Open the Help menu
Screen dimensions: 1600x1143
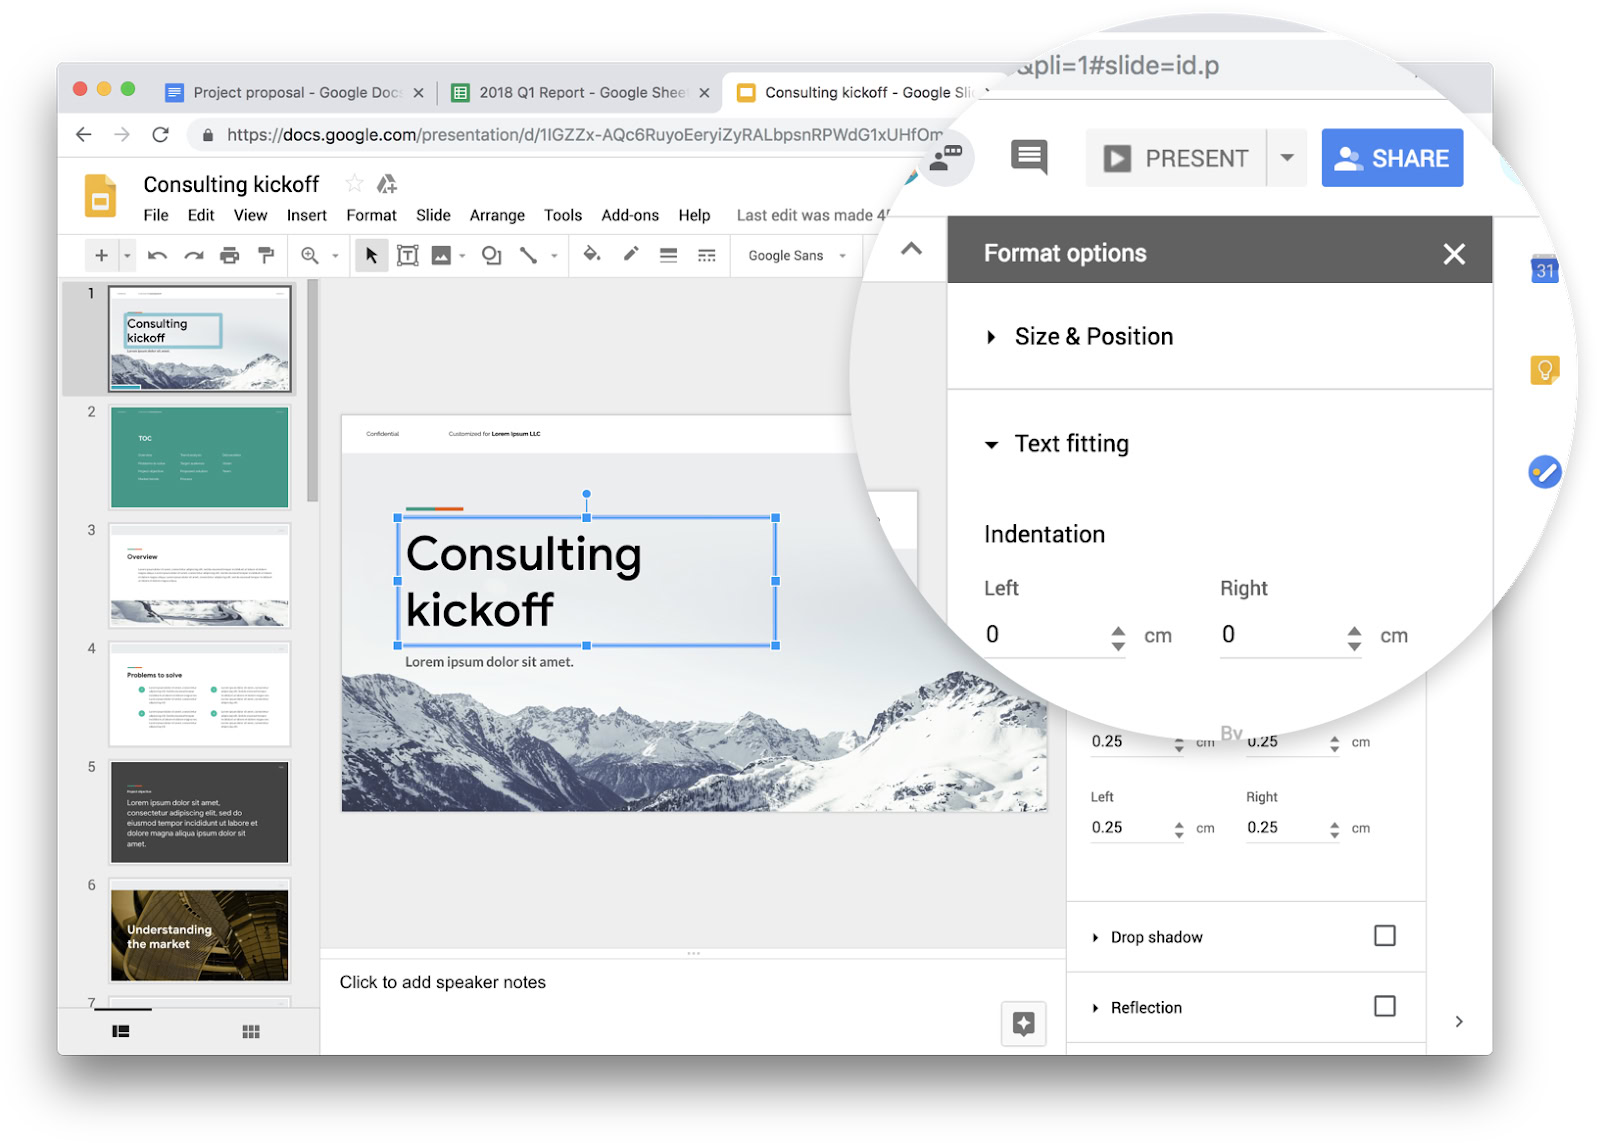(x=694, y=215)
